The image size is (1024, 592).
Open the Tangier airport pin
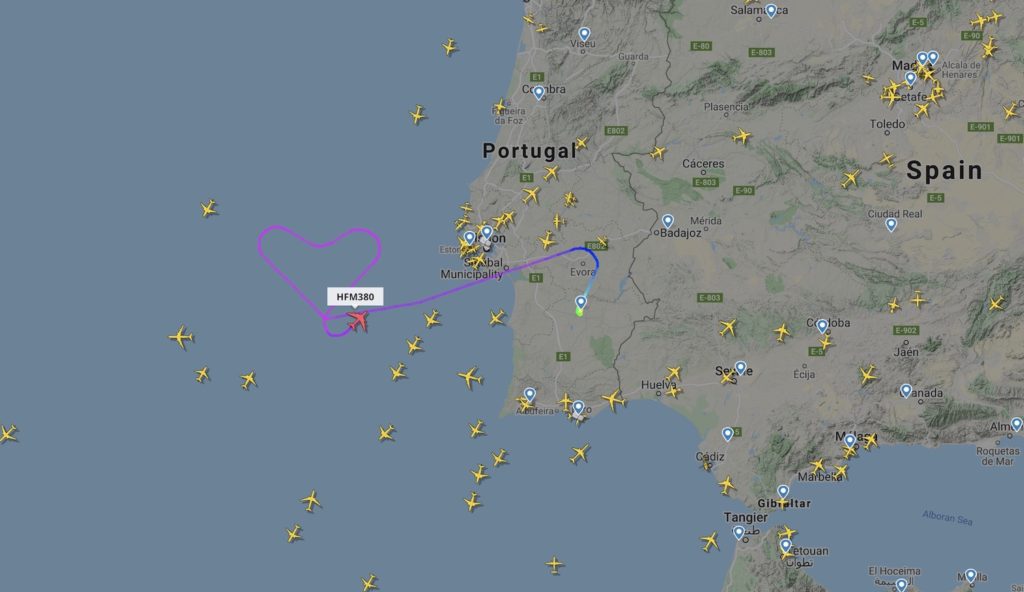pos(739,533)
